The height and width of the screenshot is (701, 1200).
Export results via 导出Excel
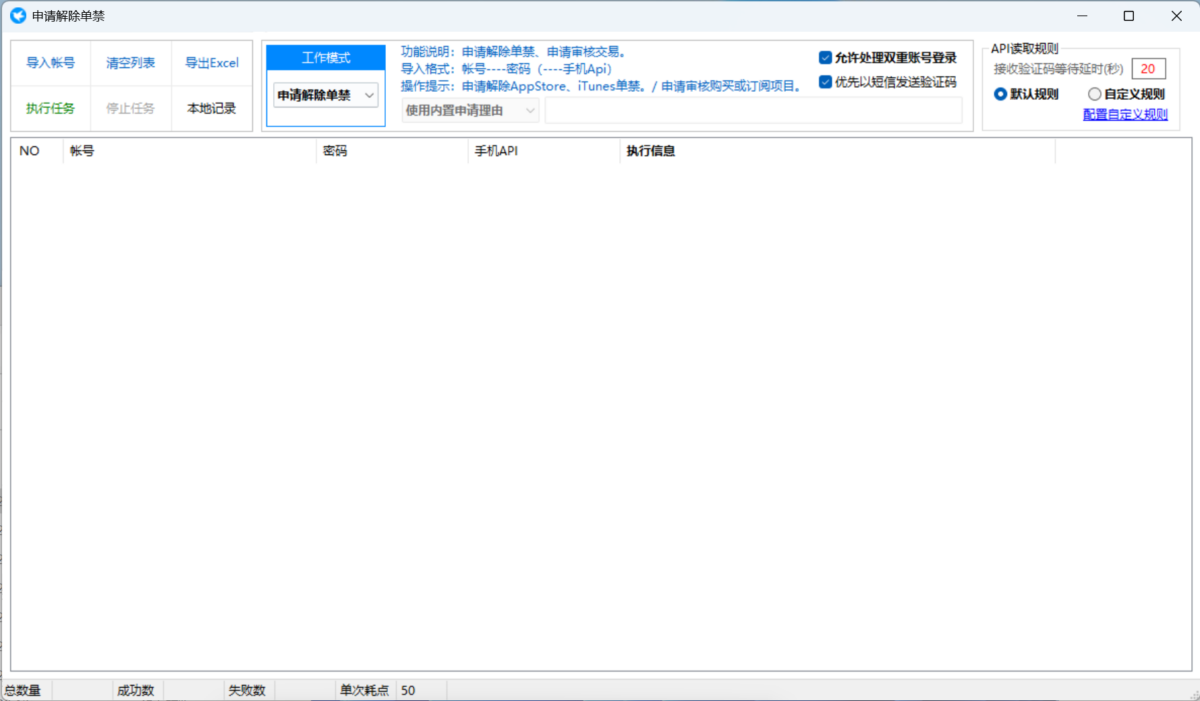tap(212, 63)
